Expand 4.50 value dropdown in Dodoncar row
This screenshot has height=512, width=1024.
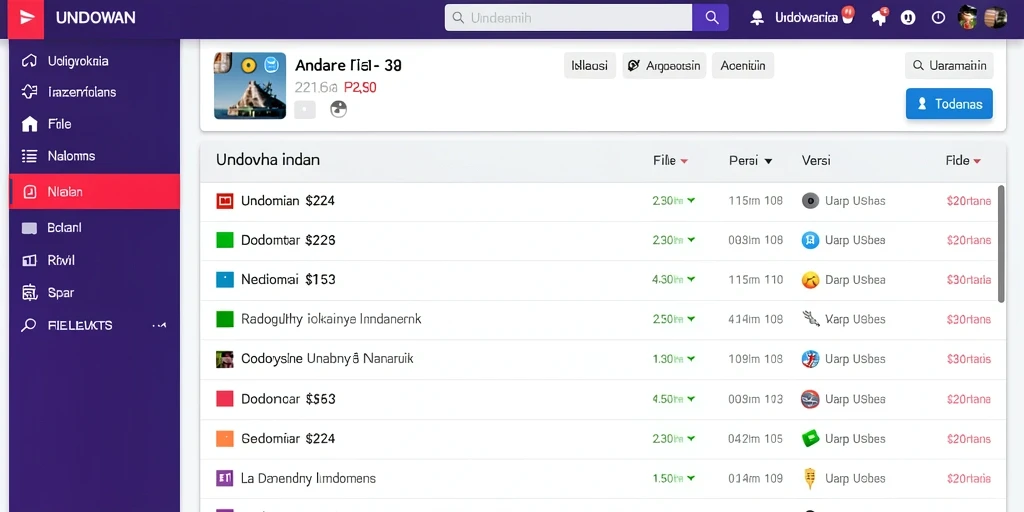pos(691,398)
